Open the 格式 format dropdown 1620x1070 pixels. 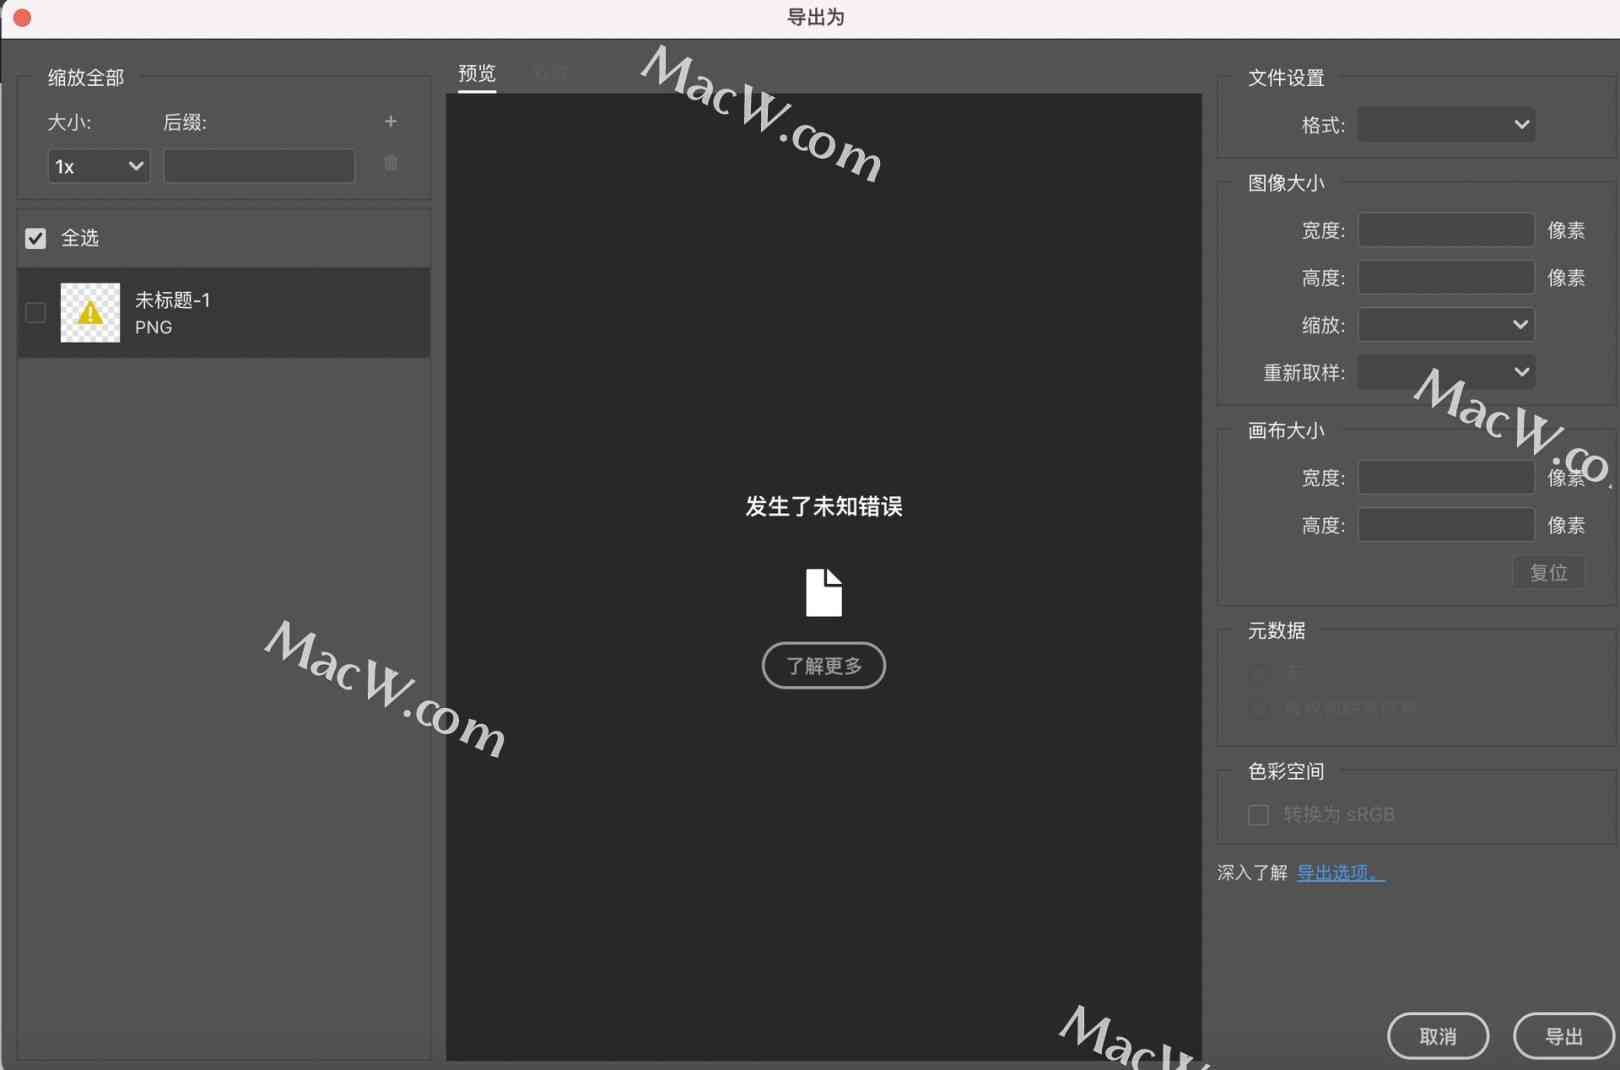(x=1445, y=125)
